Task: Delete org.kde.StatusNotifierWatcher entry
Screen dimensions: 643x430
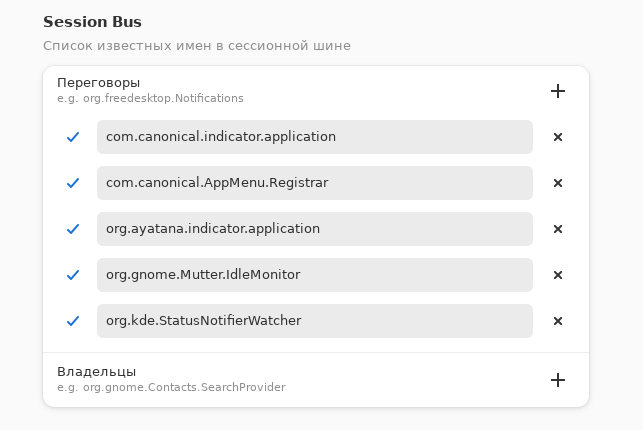Action: [x=558, y=321]
